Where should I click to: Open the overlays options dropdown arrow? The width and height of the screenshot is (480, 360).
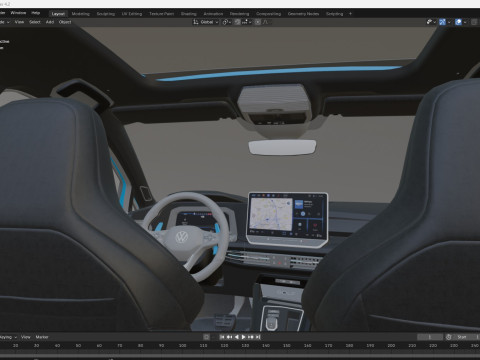465,22
